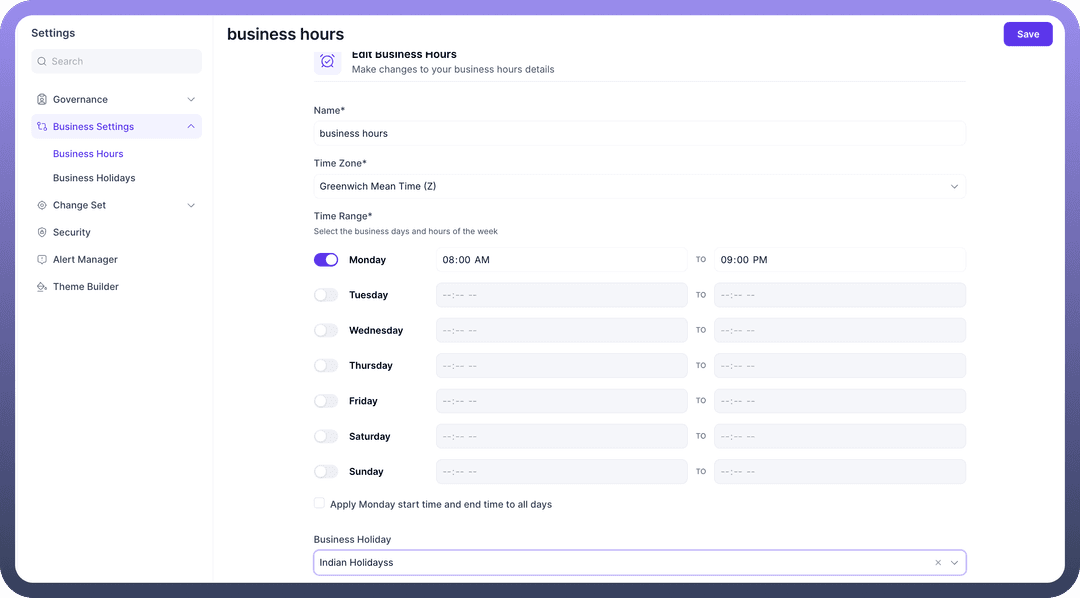1080x598 pixels.
Task: Enable the Wednesday toggle switch
Action: [326, 331]
